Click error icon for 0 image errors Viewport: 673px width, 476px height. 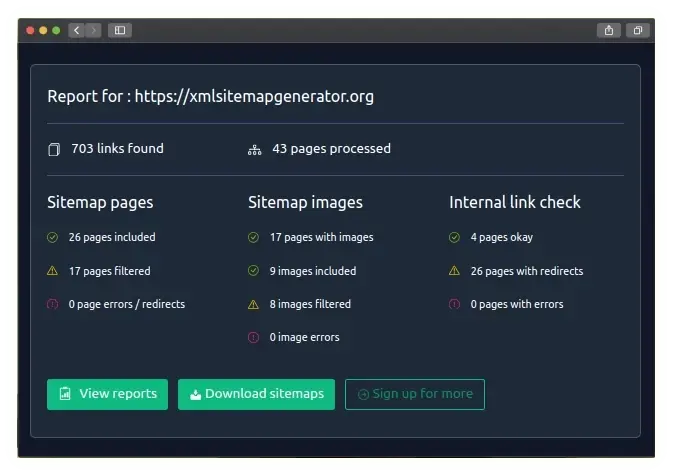pos(253,337)
